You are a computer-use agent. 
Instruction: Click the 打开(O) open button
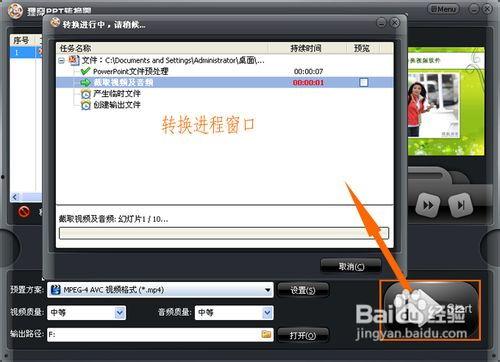pyautogui.click(x=303, y=335)
